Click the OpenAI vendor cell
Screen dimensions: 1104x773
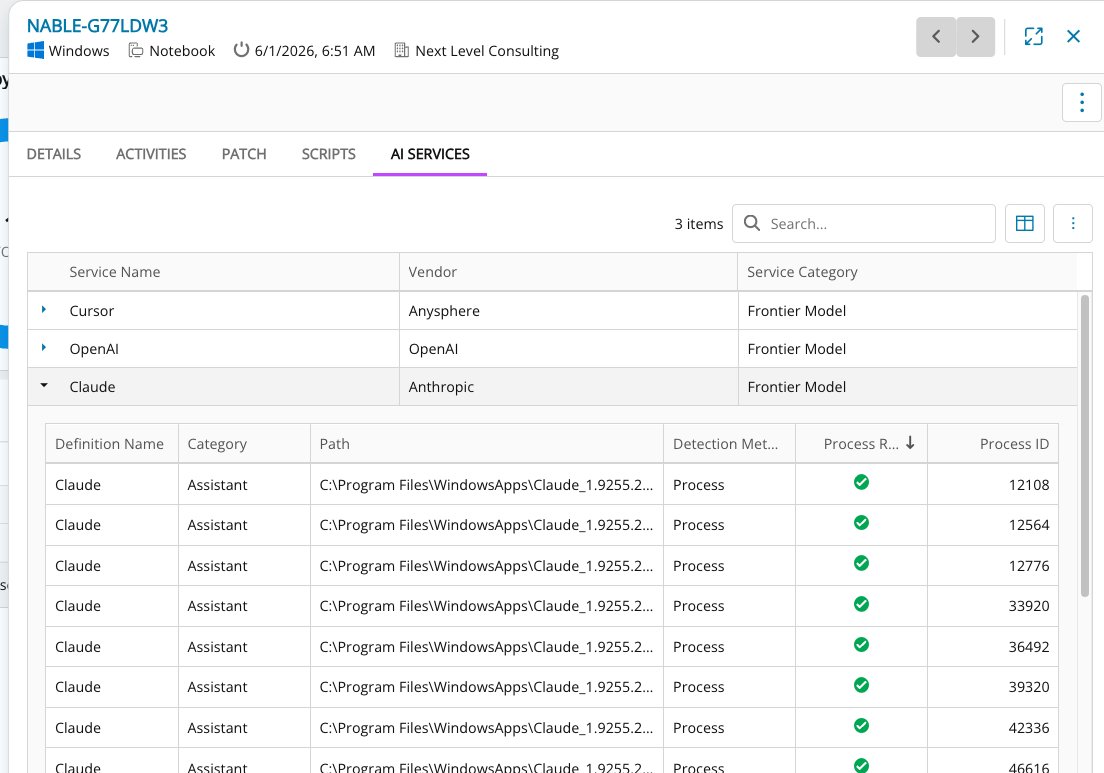click(568, 348)
